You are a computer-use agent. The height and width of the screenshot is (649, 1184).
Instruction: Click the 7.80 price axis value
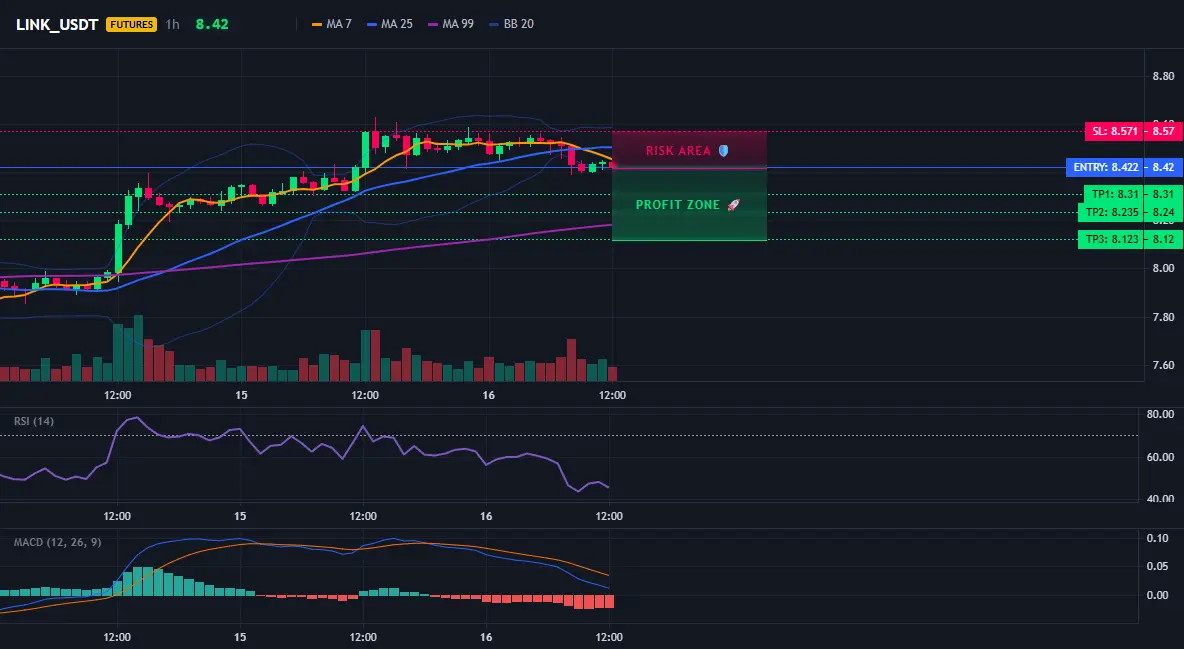pos(1163,317)
